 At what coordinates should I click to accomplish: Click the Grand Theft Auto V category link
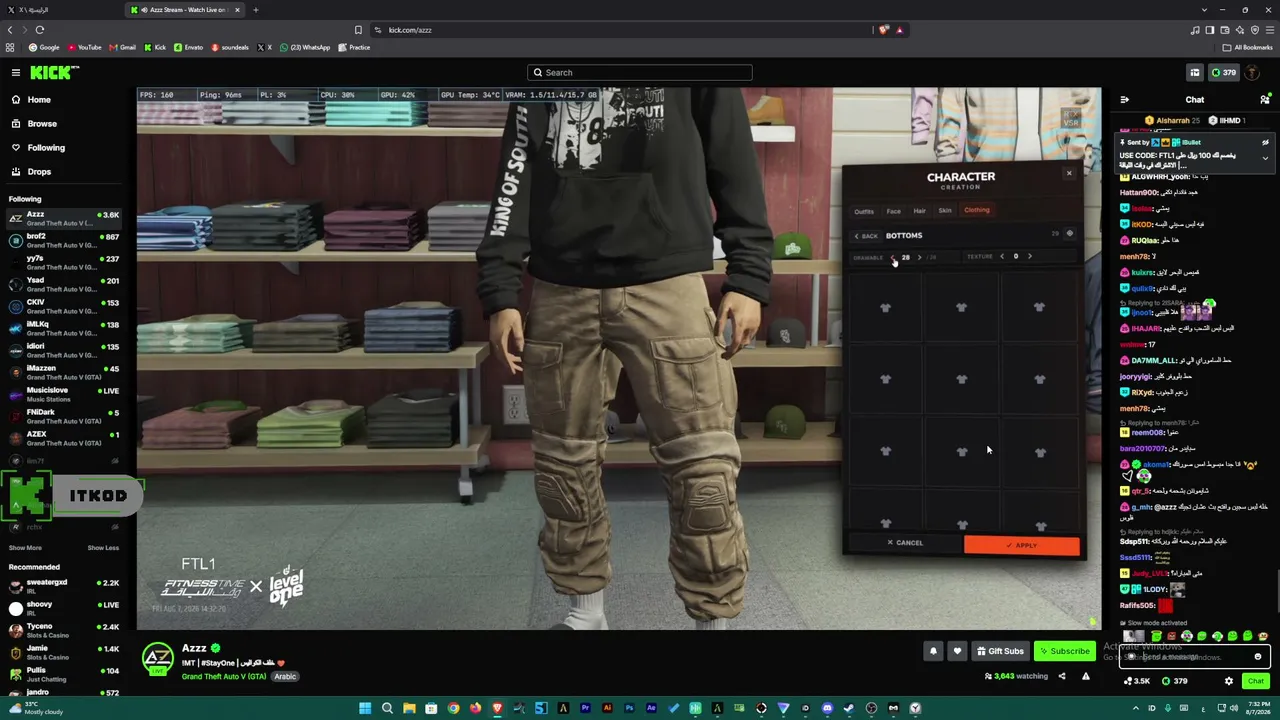(224, 677)
